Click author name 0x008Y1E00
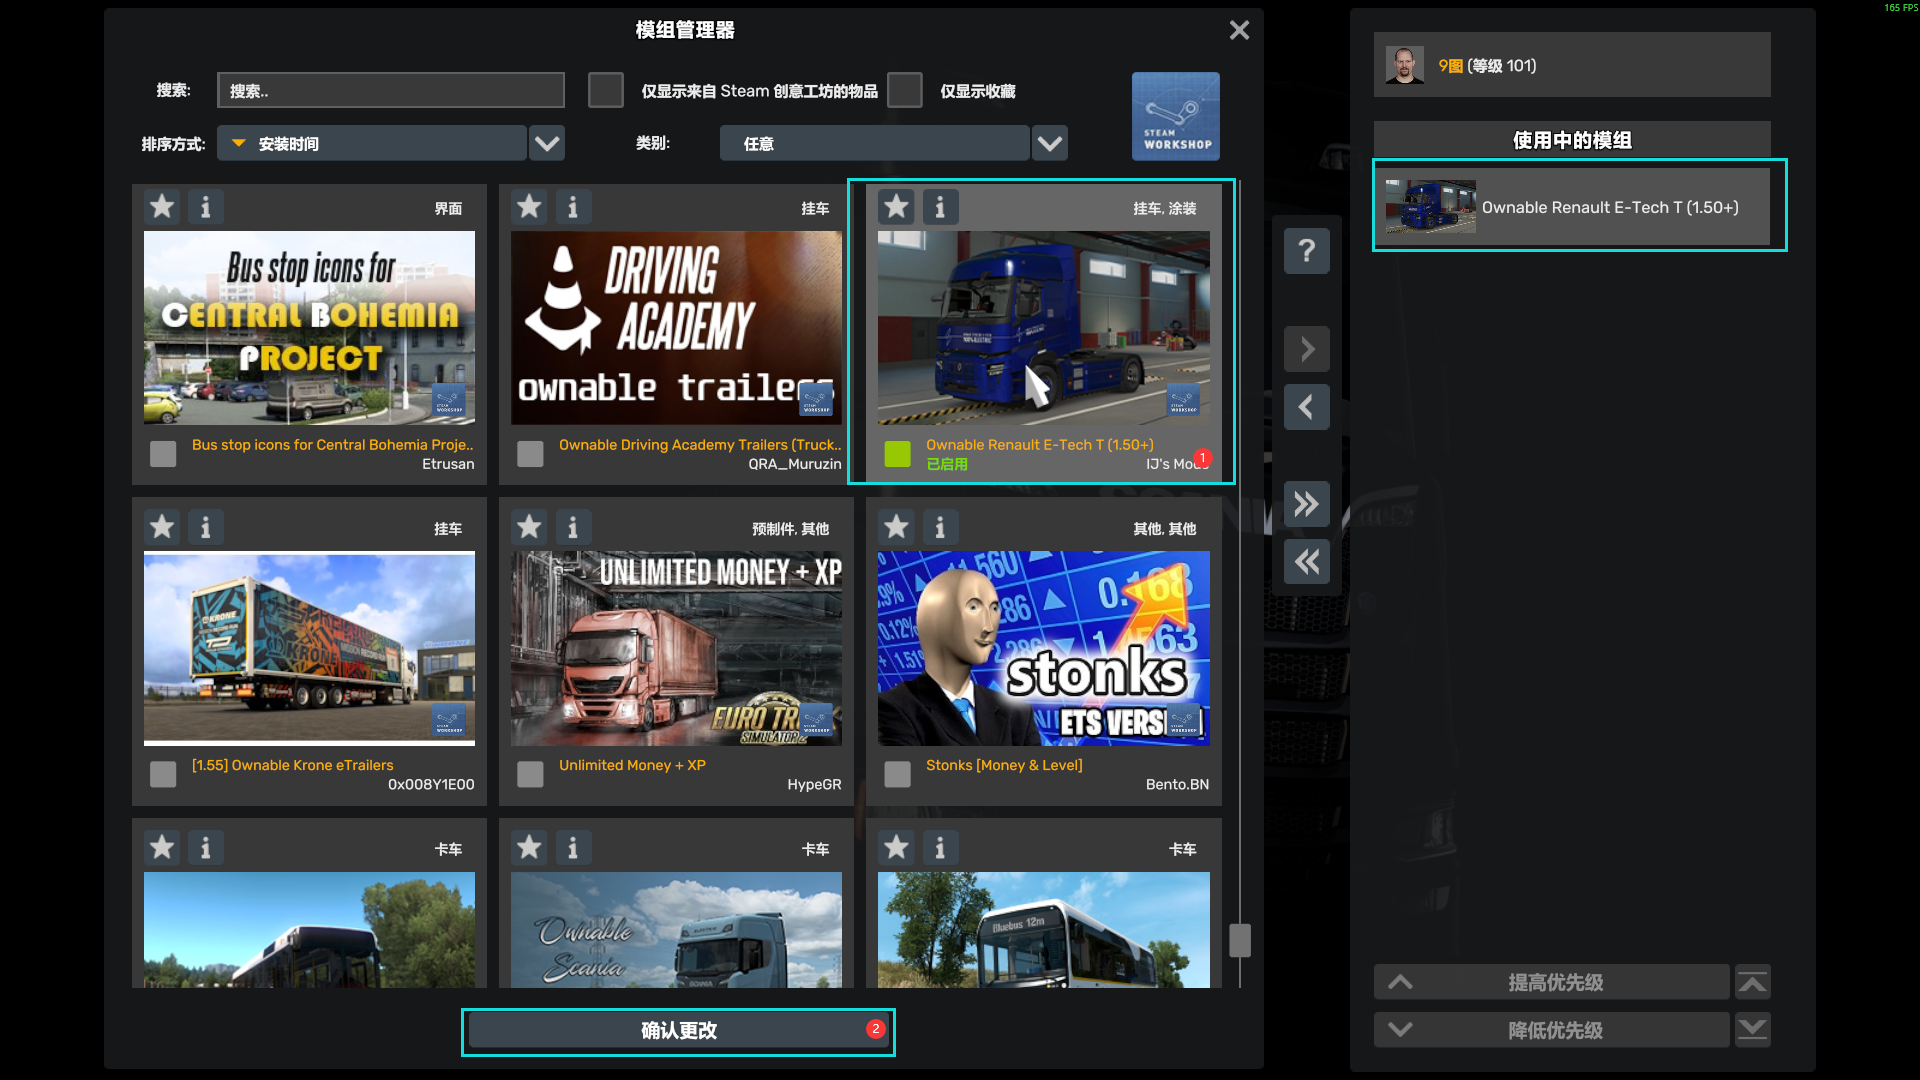 pyautogui.click(x=431, y=785)
